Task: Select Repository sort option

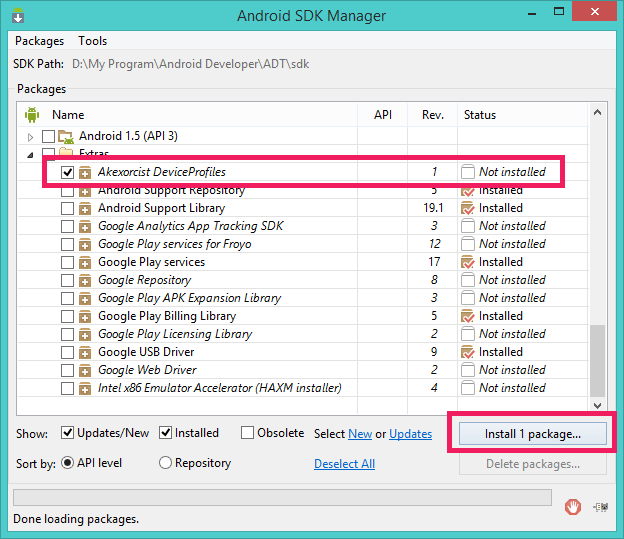Action: point(165,463)
